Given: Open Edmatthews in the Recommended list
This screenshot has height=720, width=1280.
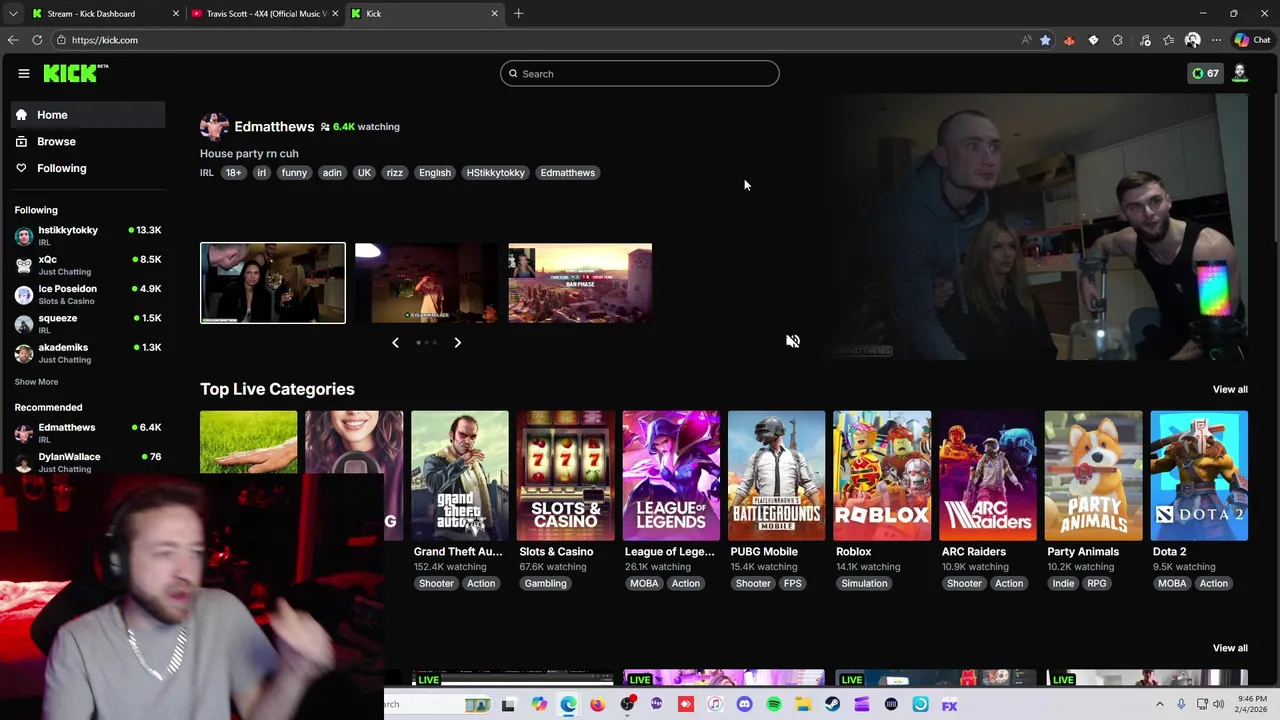Looking at the screenshot, I should pyautogui.click(x=88, y=432).
